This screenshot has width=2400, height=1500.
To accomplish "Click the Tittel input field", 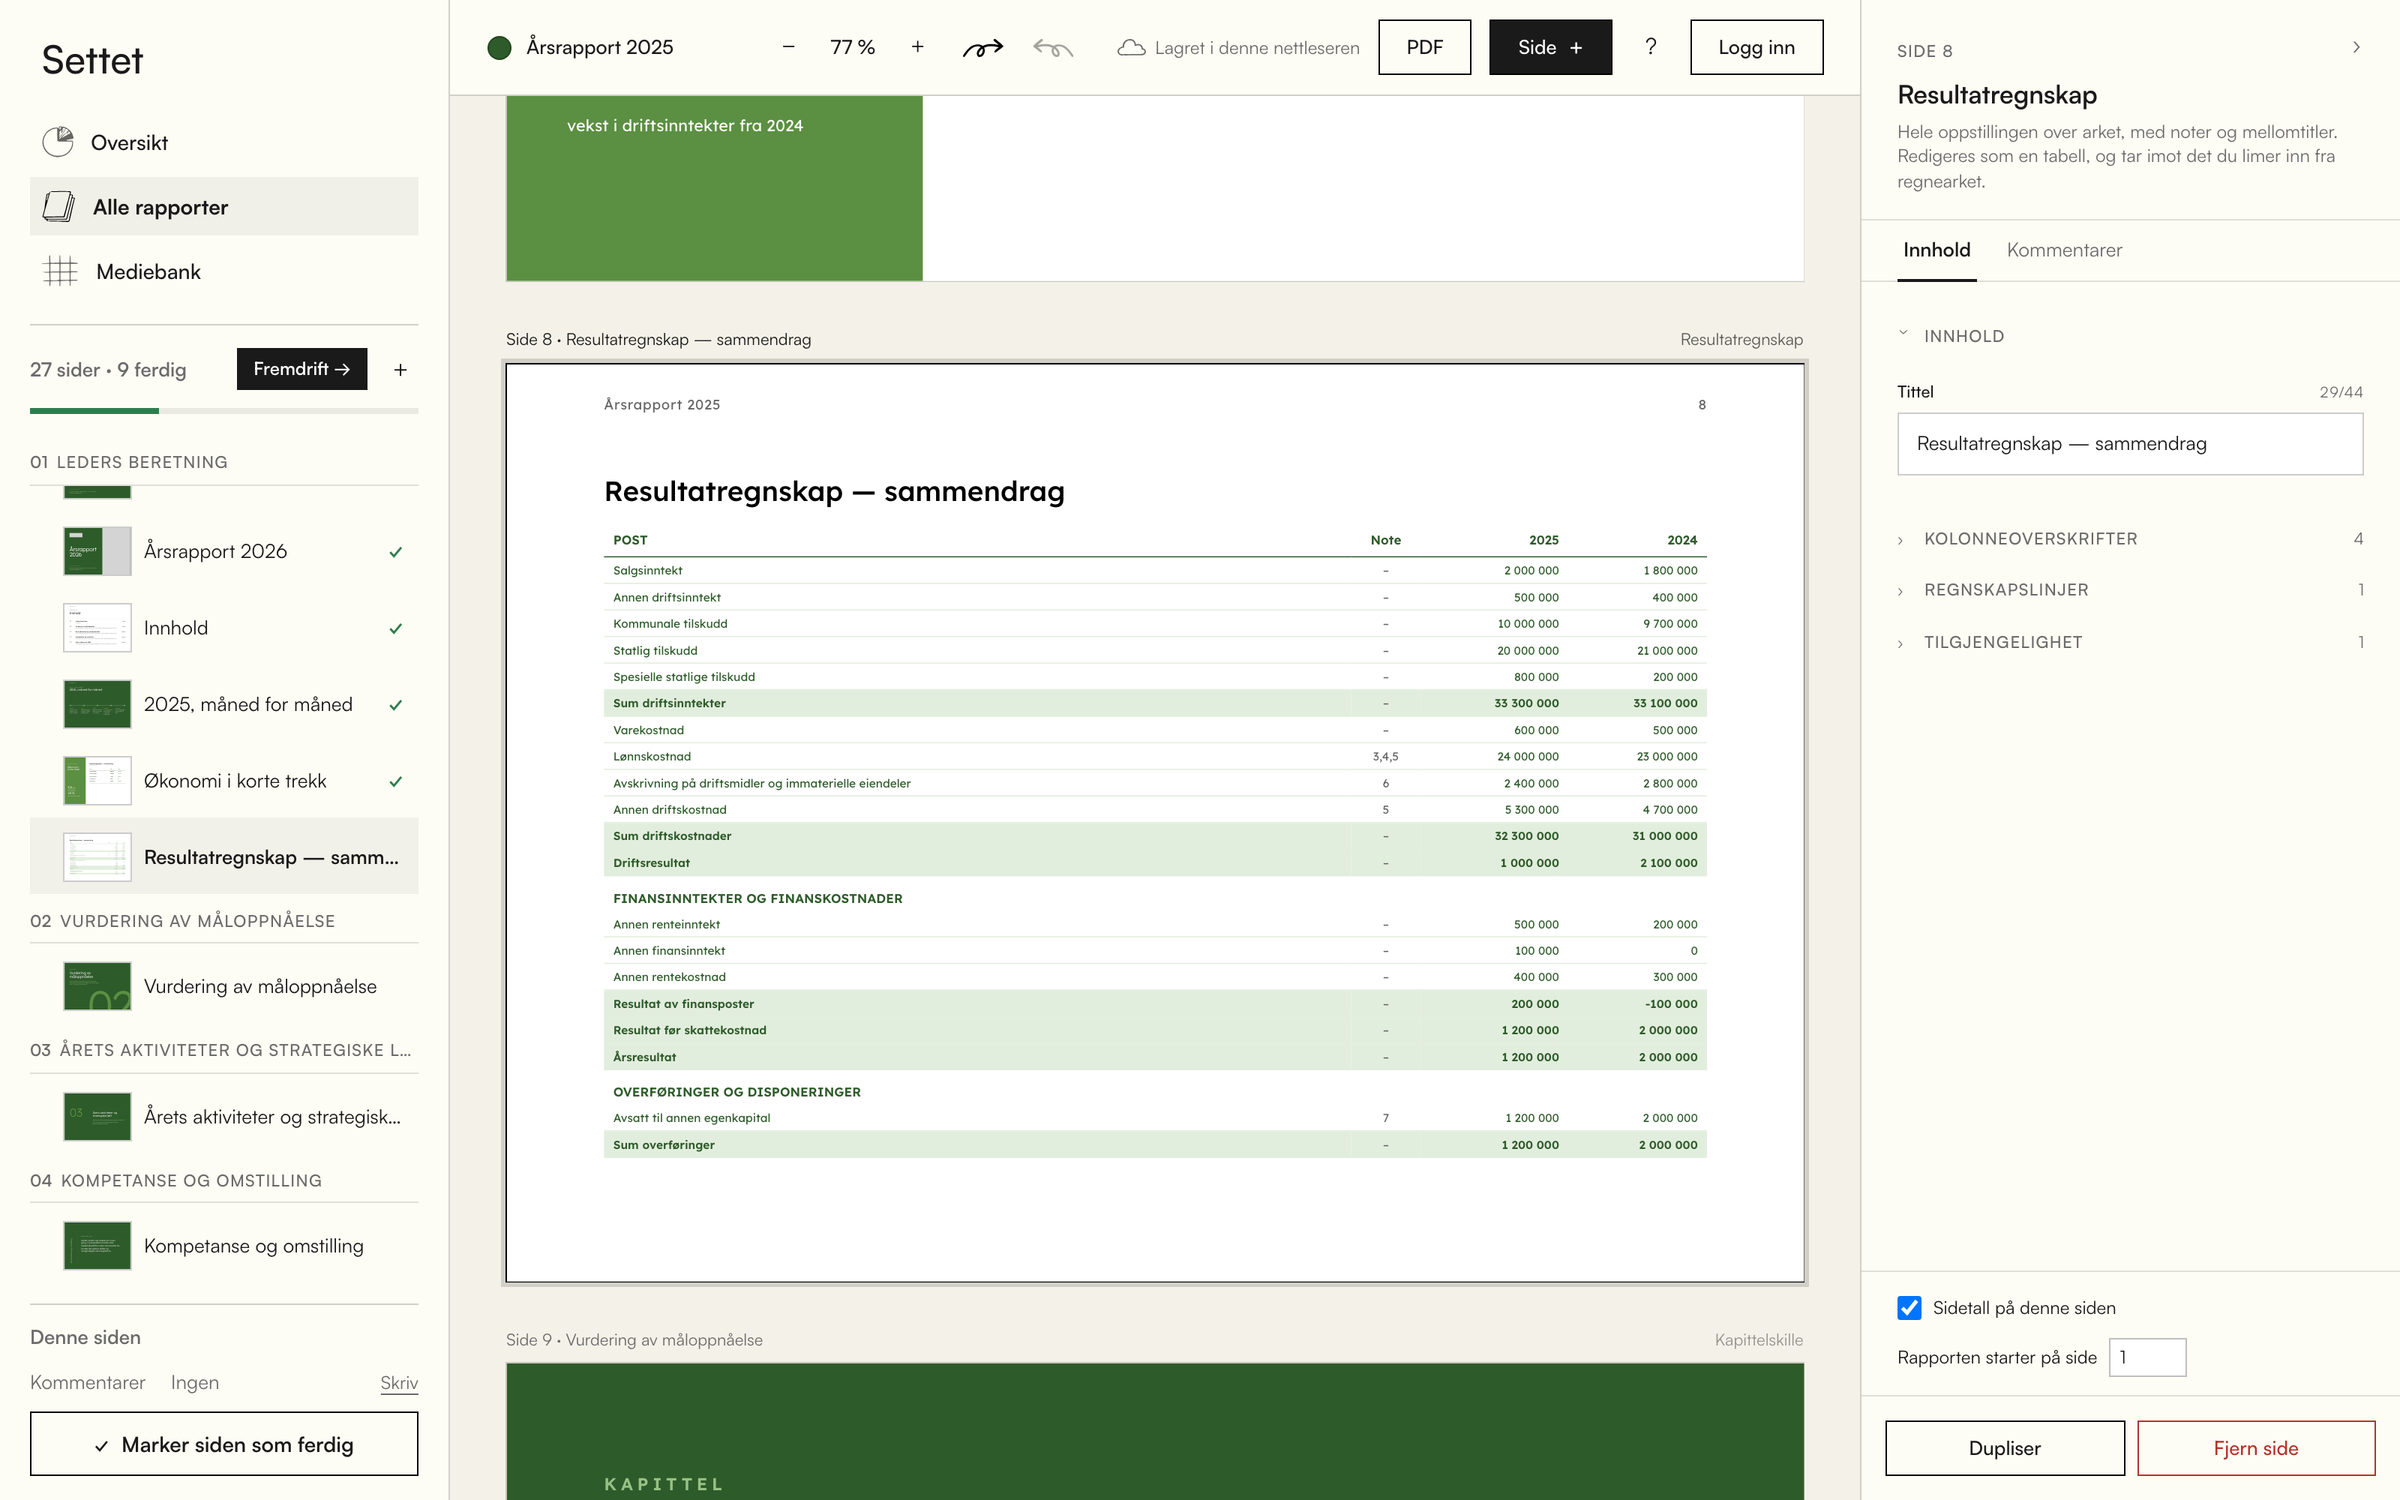I will click(2130, 444).
